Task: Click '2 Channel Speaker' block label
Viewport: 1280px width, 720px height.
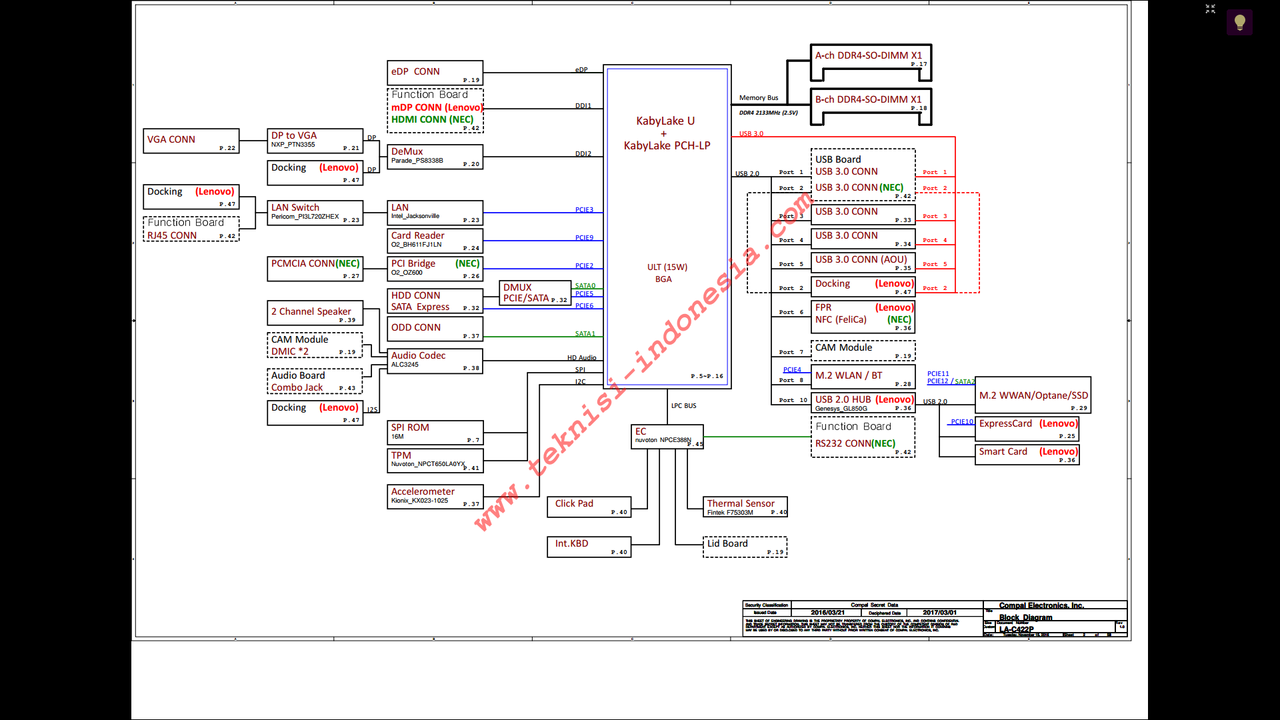Action: (x=311, y=311)
